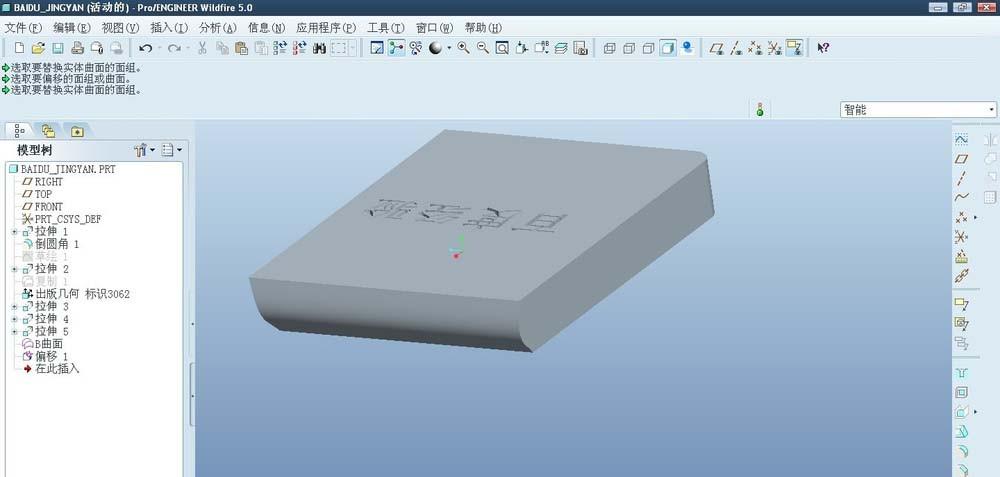Click the Undo arrow in the toolbar

click(x=146, y=48)
